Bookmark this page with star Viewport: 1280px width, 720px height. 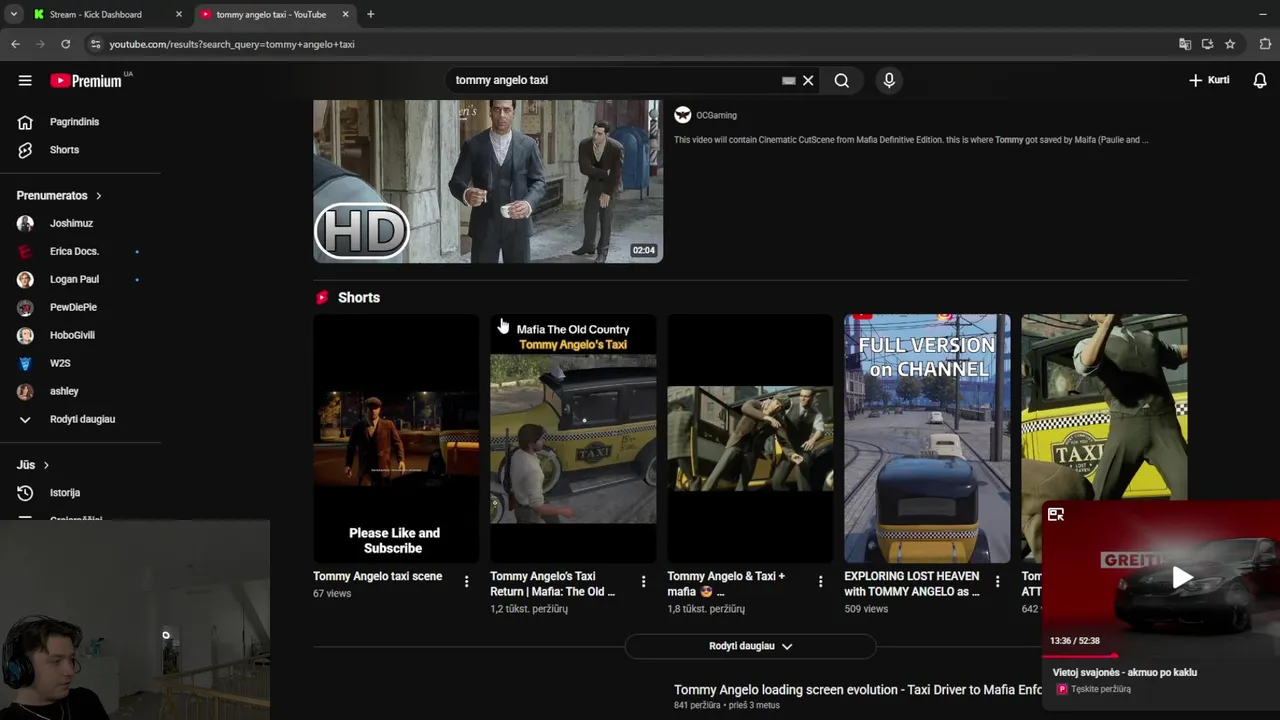point(1230,44)
